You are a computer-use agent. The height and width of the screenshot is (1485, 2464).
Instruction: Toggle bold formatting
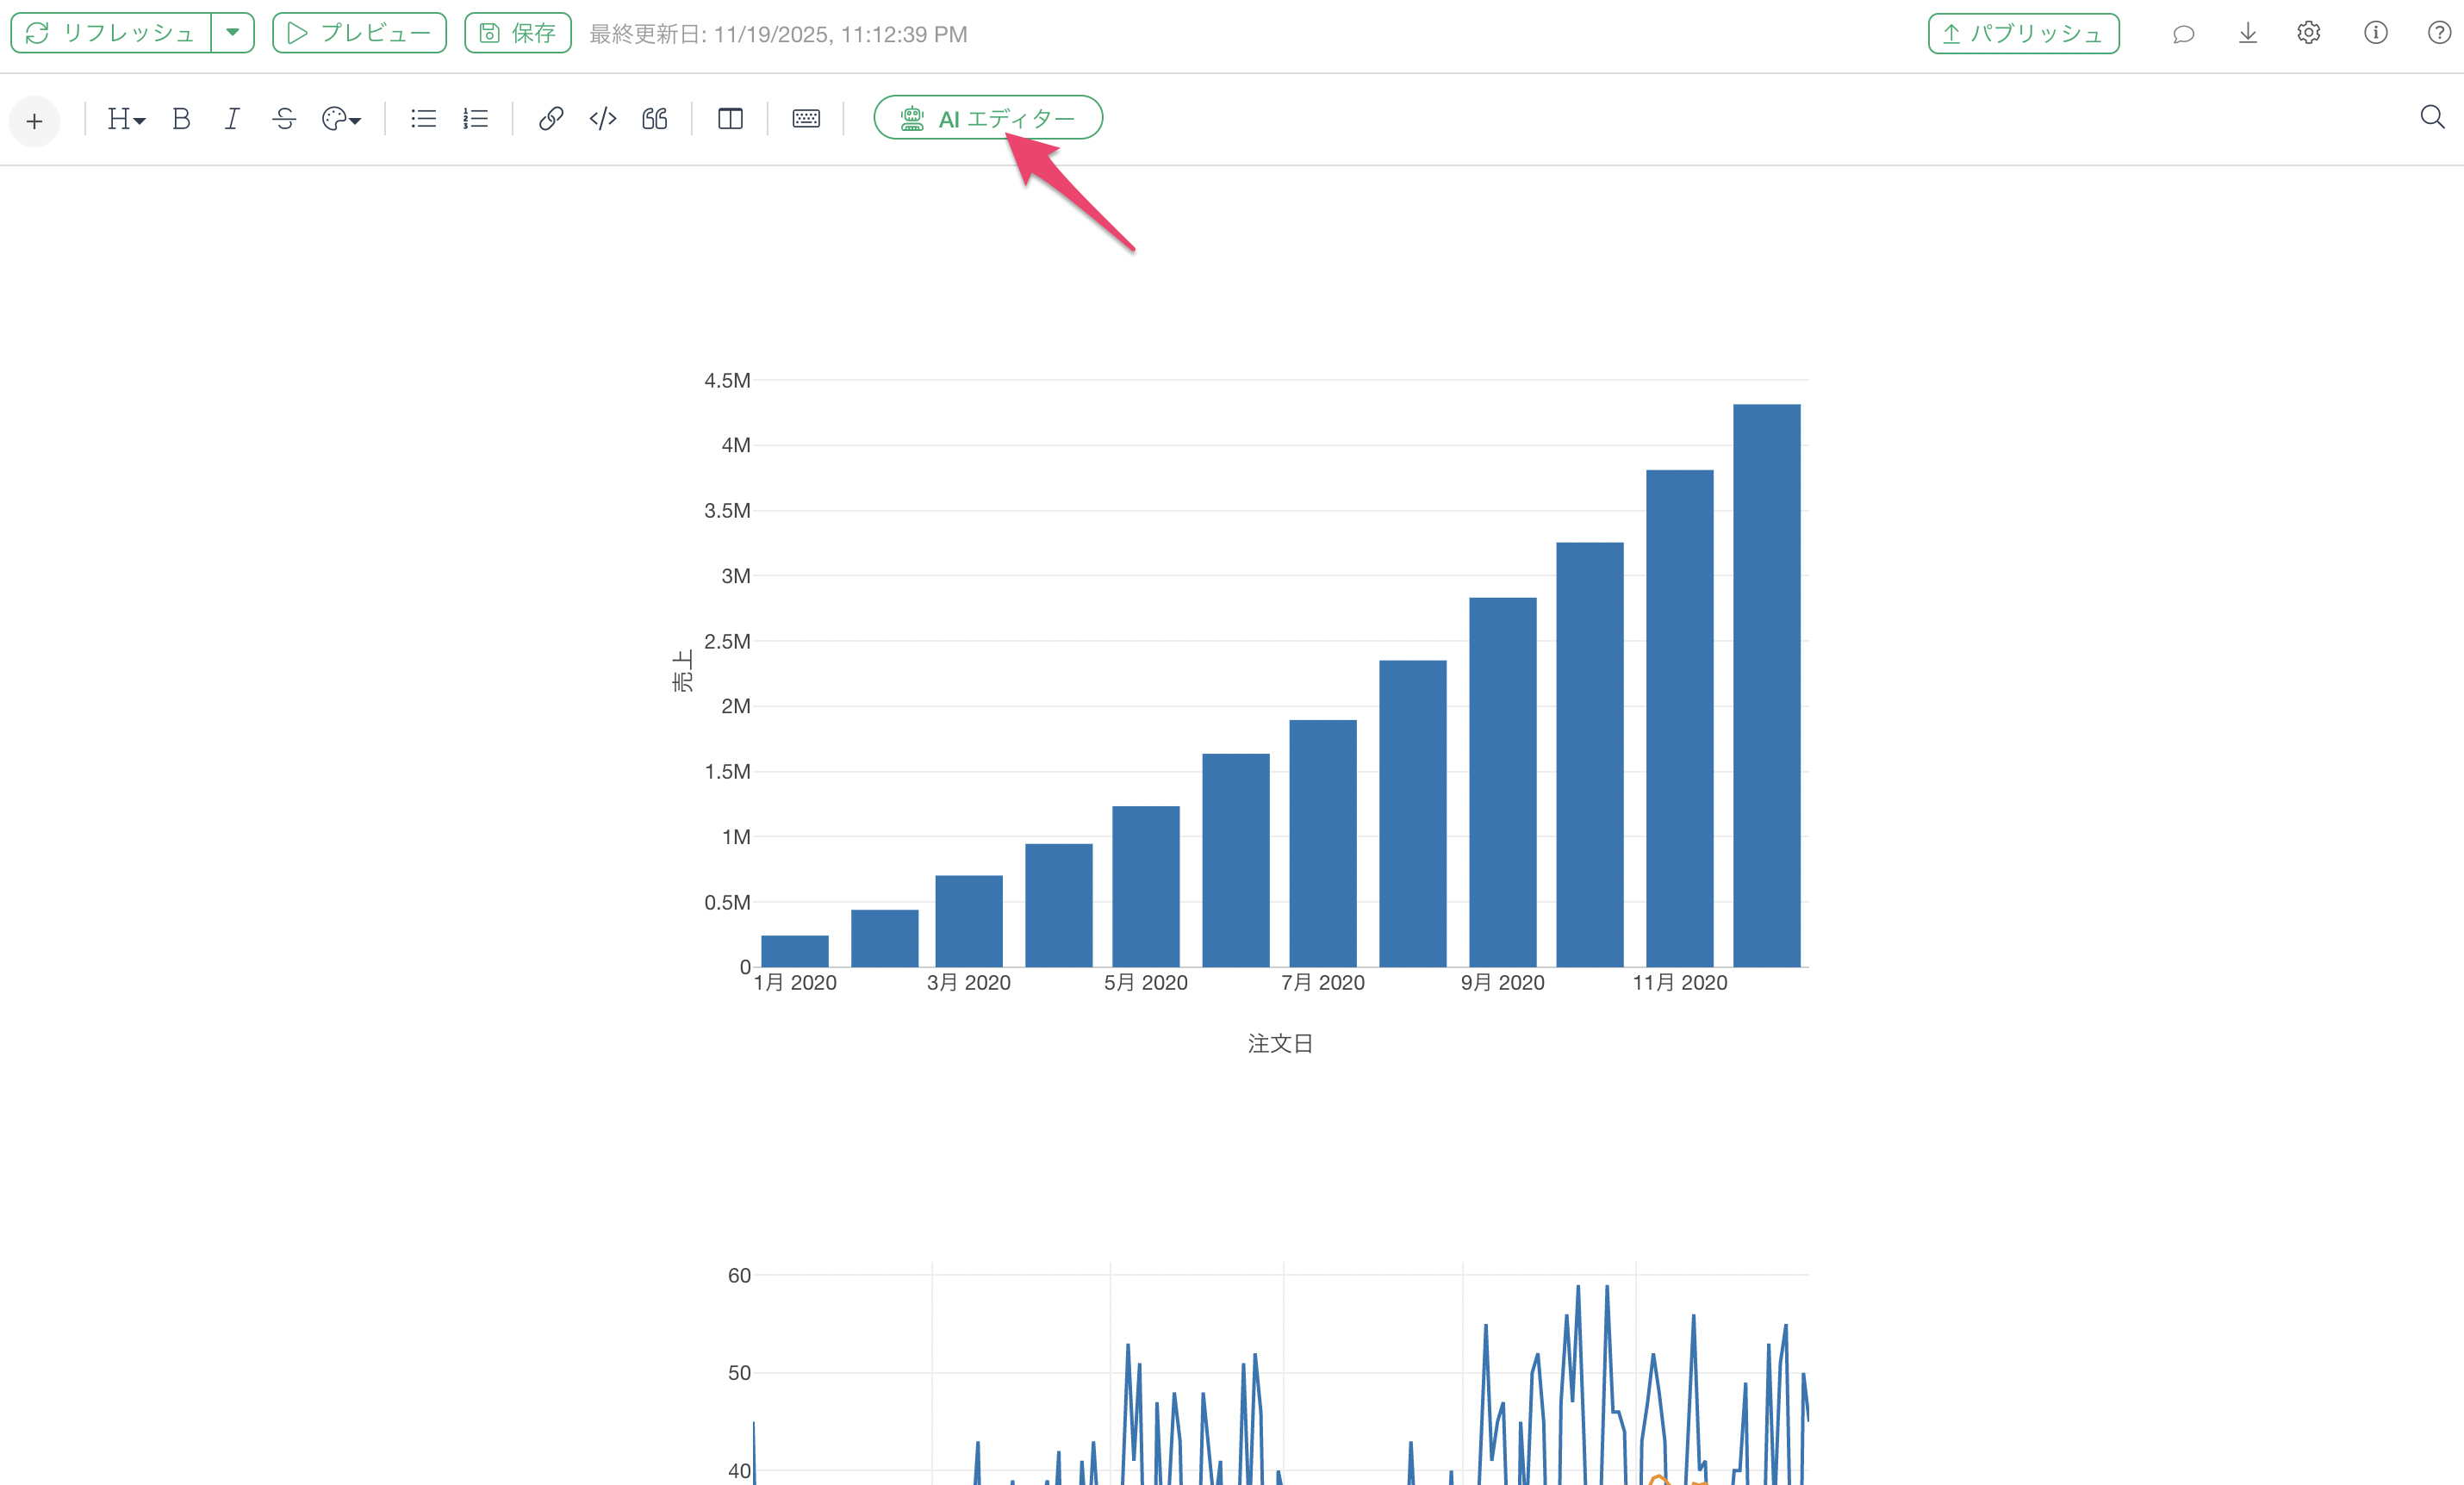(181, 119)
